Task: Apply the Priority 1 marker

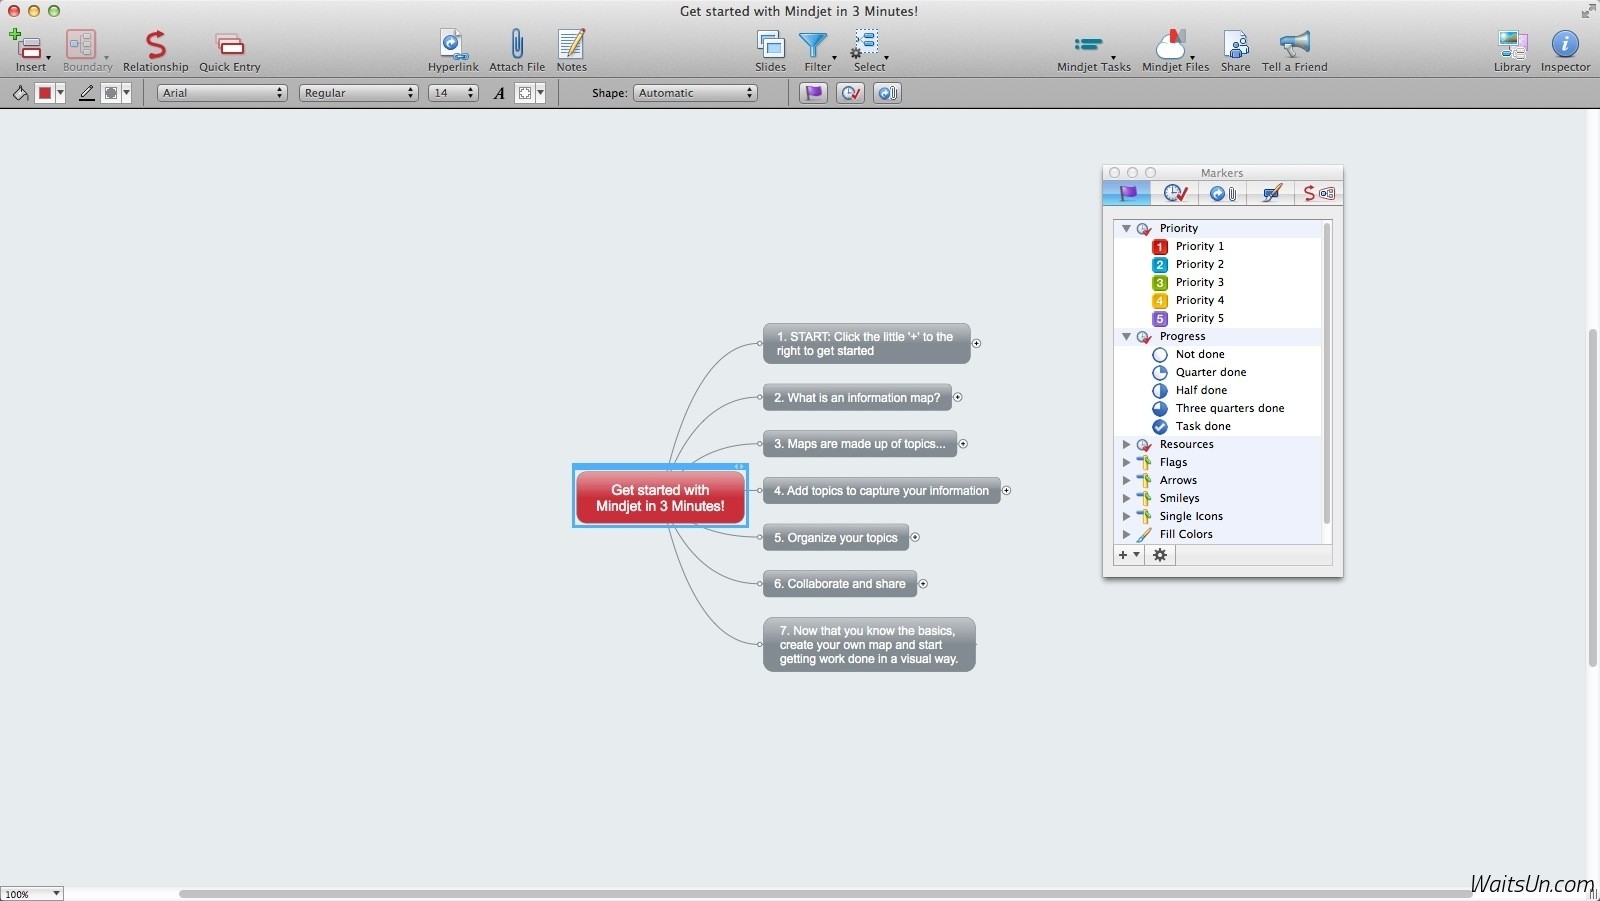Action: coord(1199,246)
